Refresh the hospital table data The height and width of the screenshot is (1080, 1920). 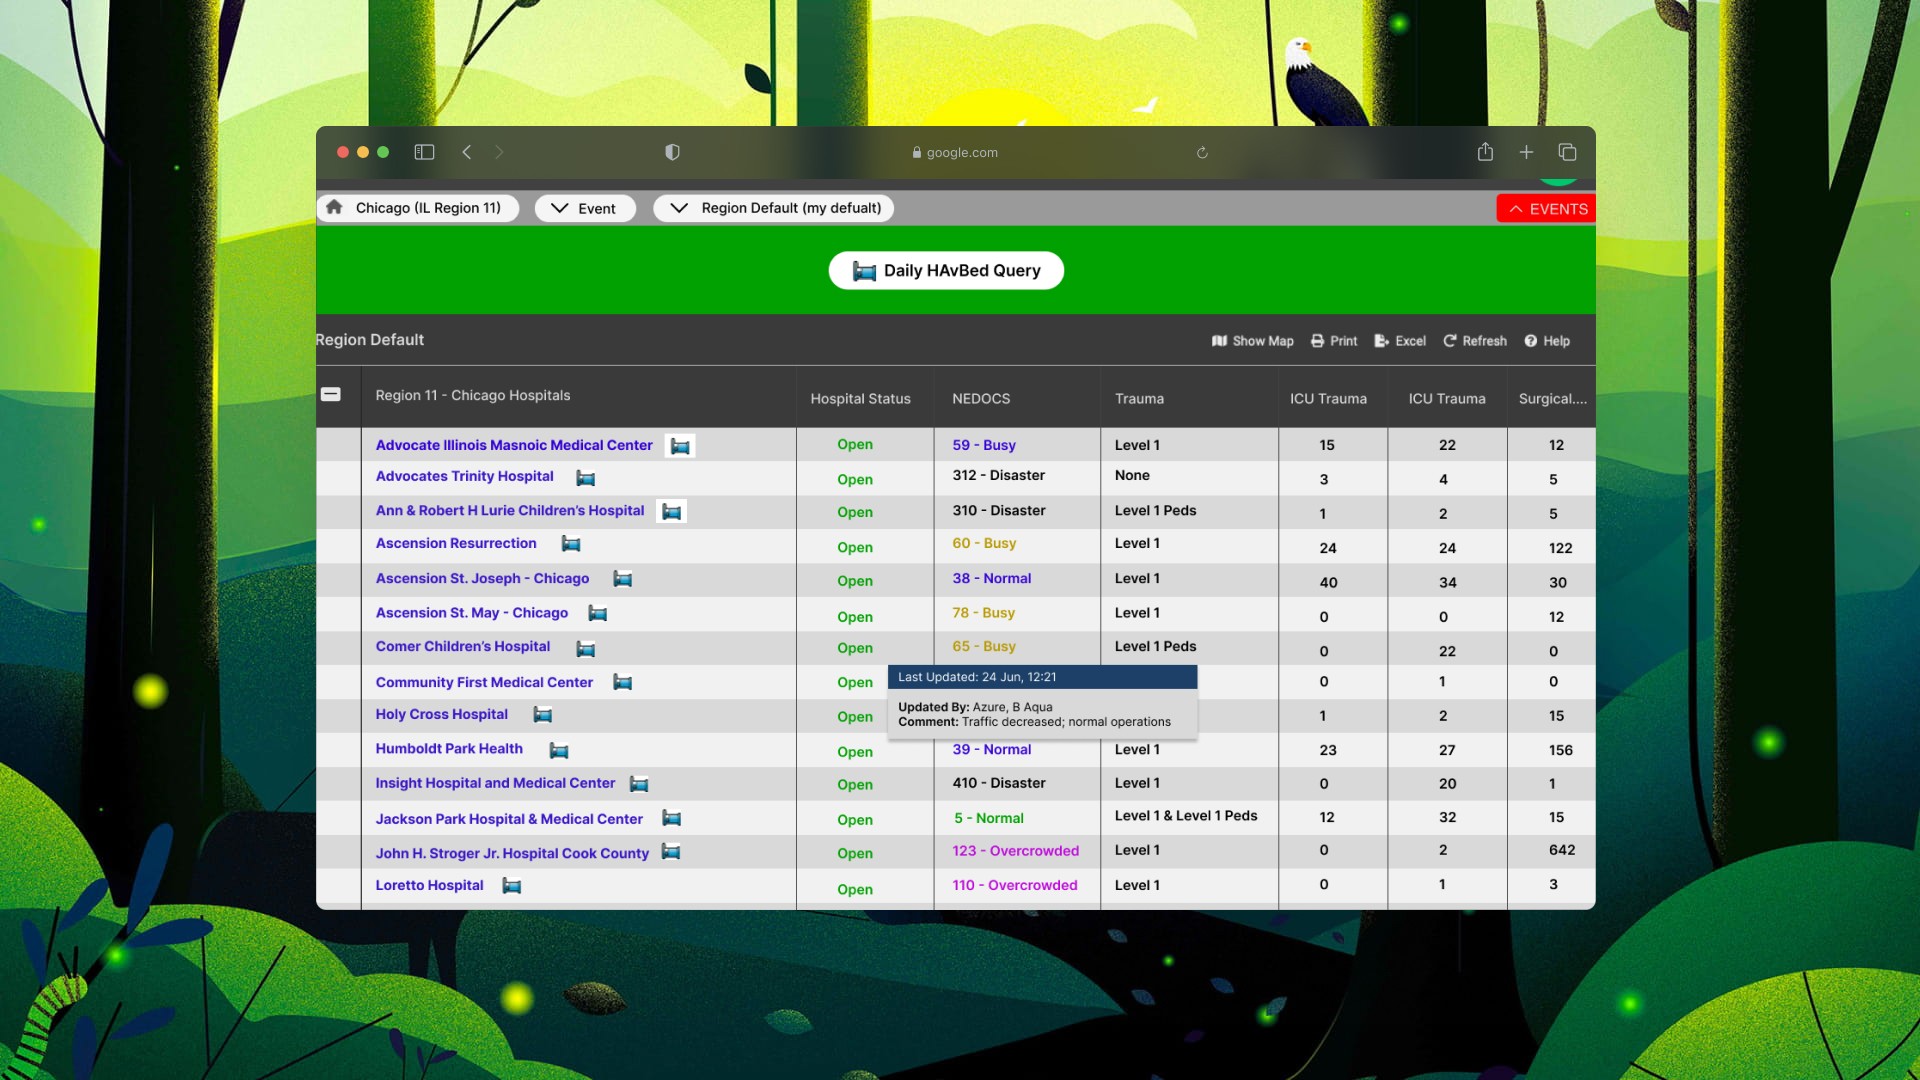point(1475,341)
